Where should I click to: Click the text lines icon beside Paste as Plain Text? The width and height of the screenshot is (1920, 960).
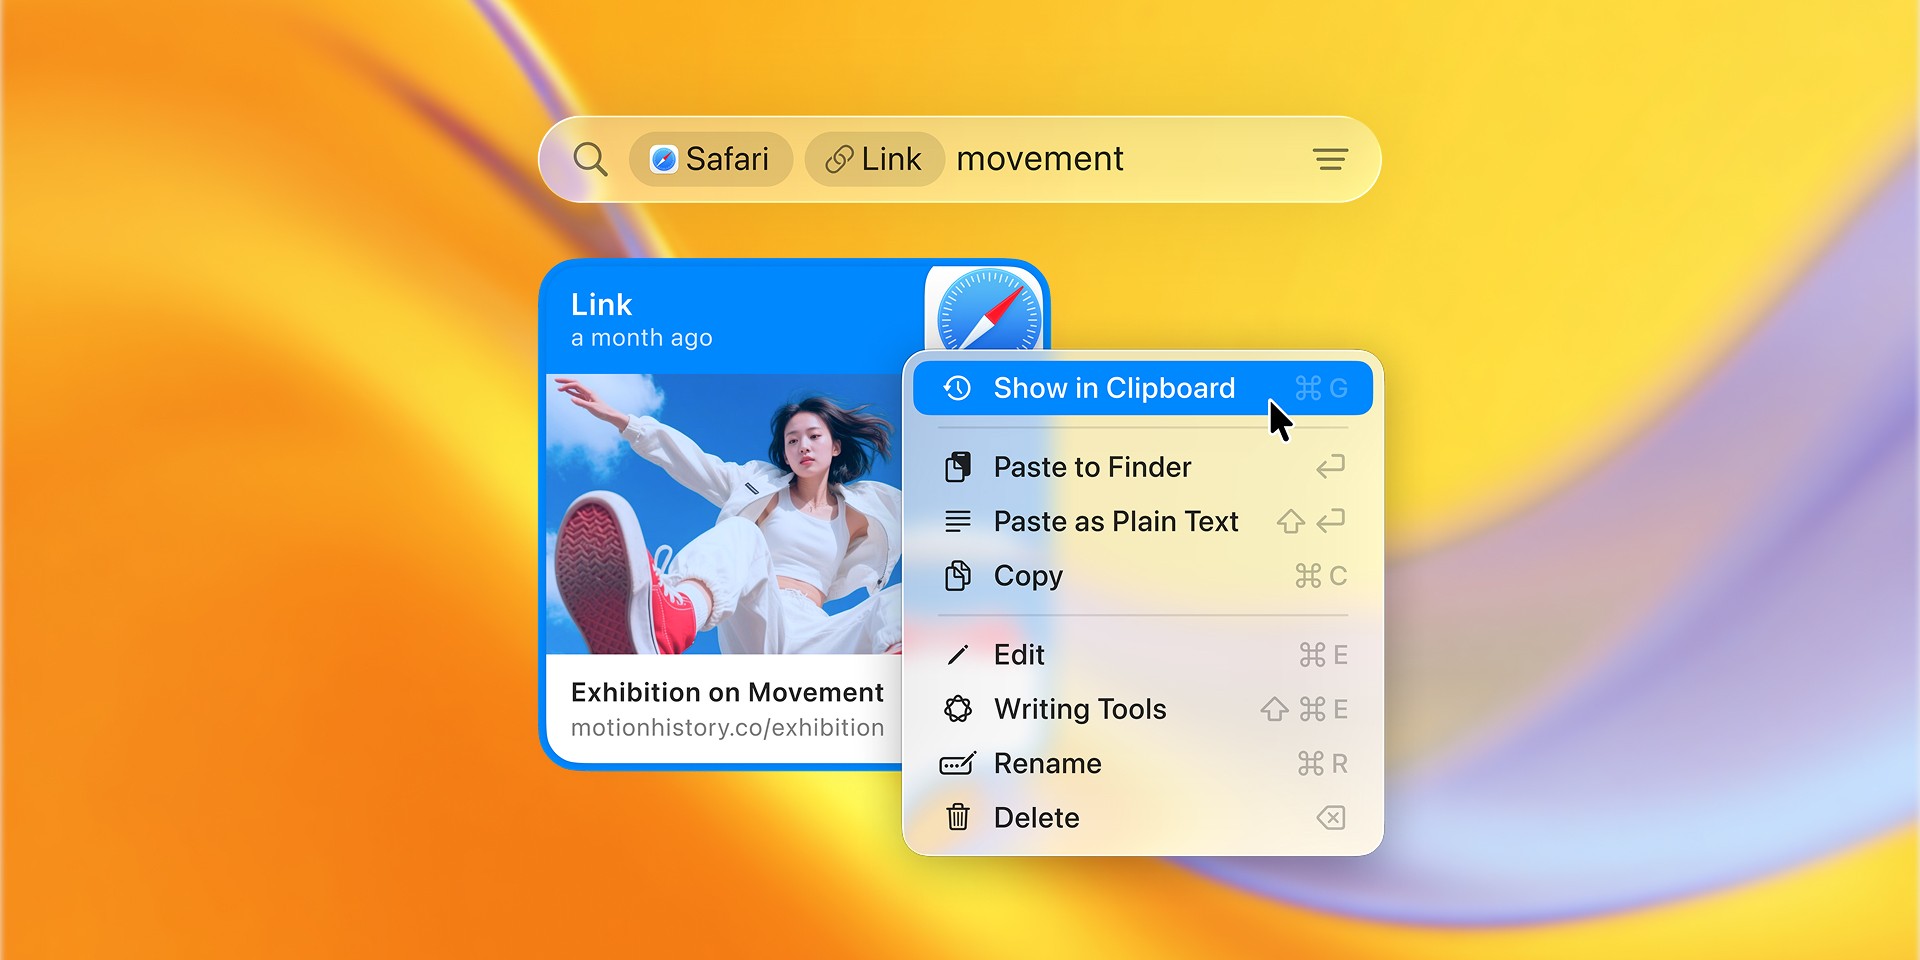point(957,521)
